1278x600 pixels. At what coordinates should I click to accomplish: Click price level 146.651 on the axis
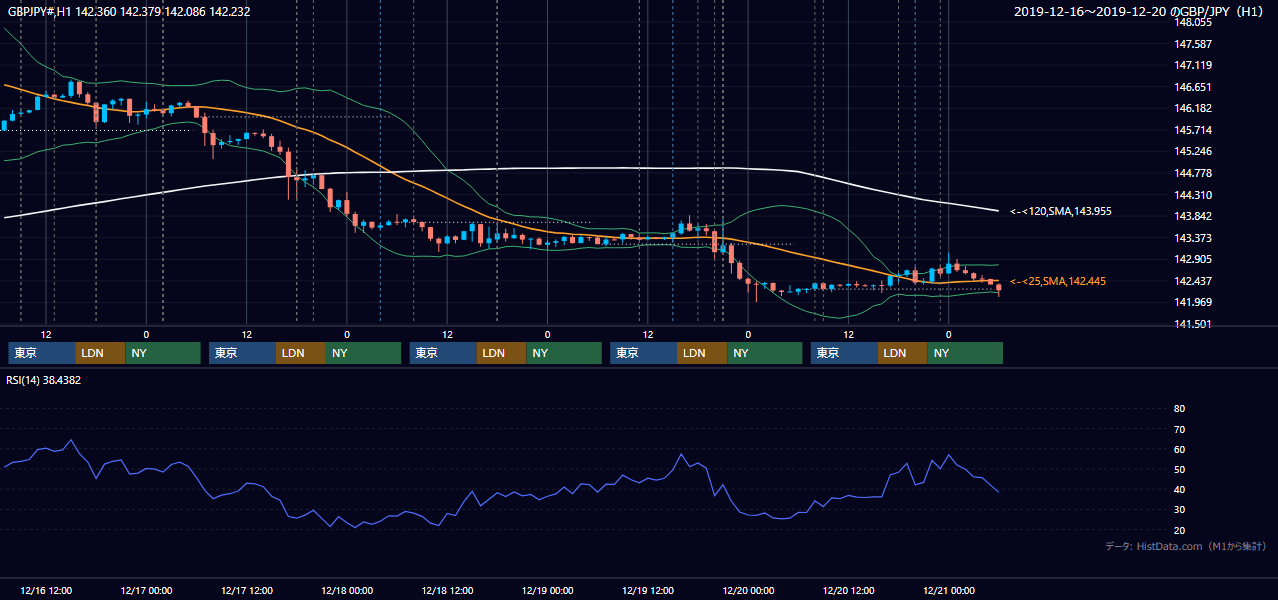point(1193,87)
